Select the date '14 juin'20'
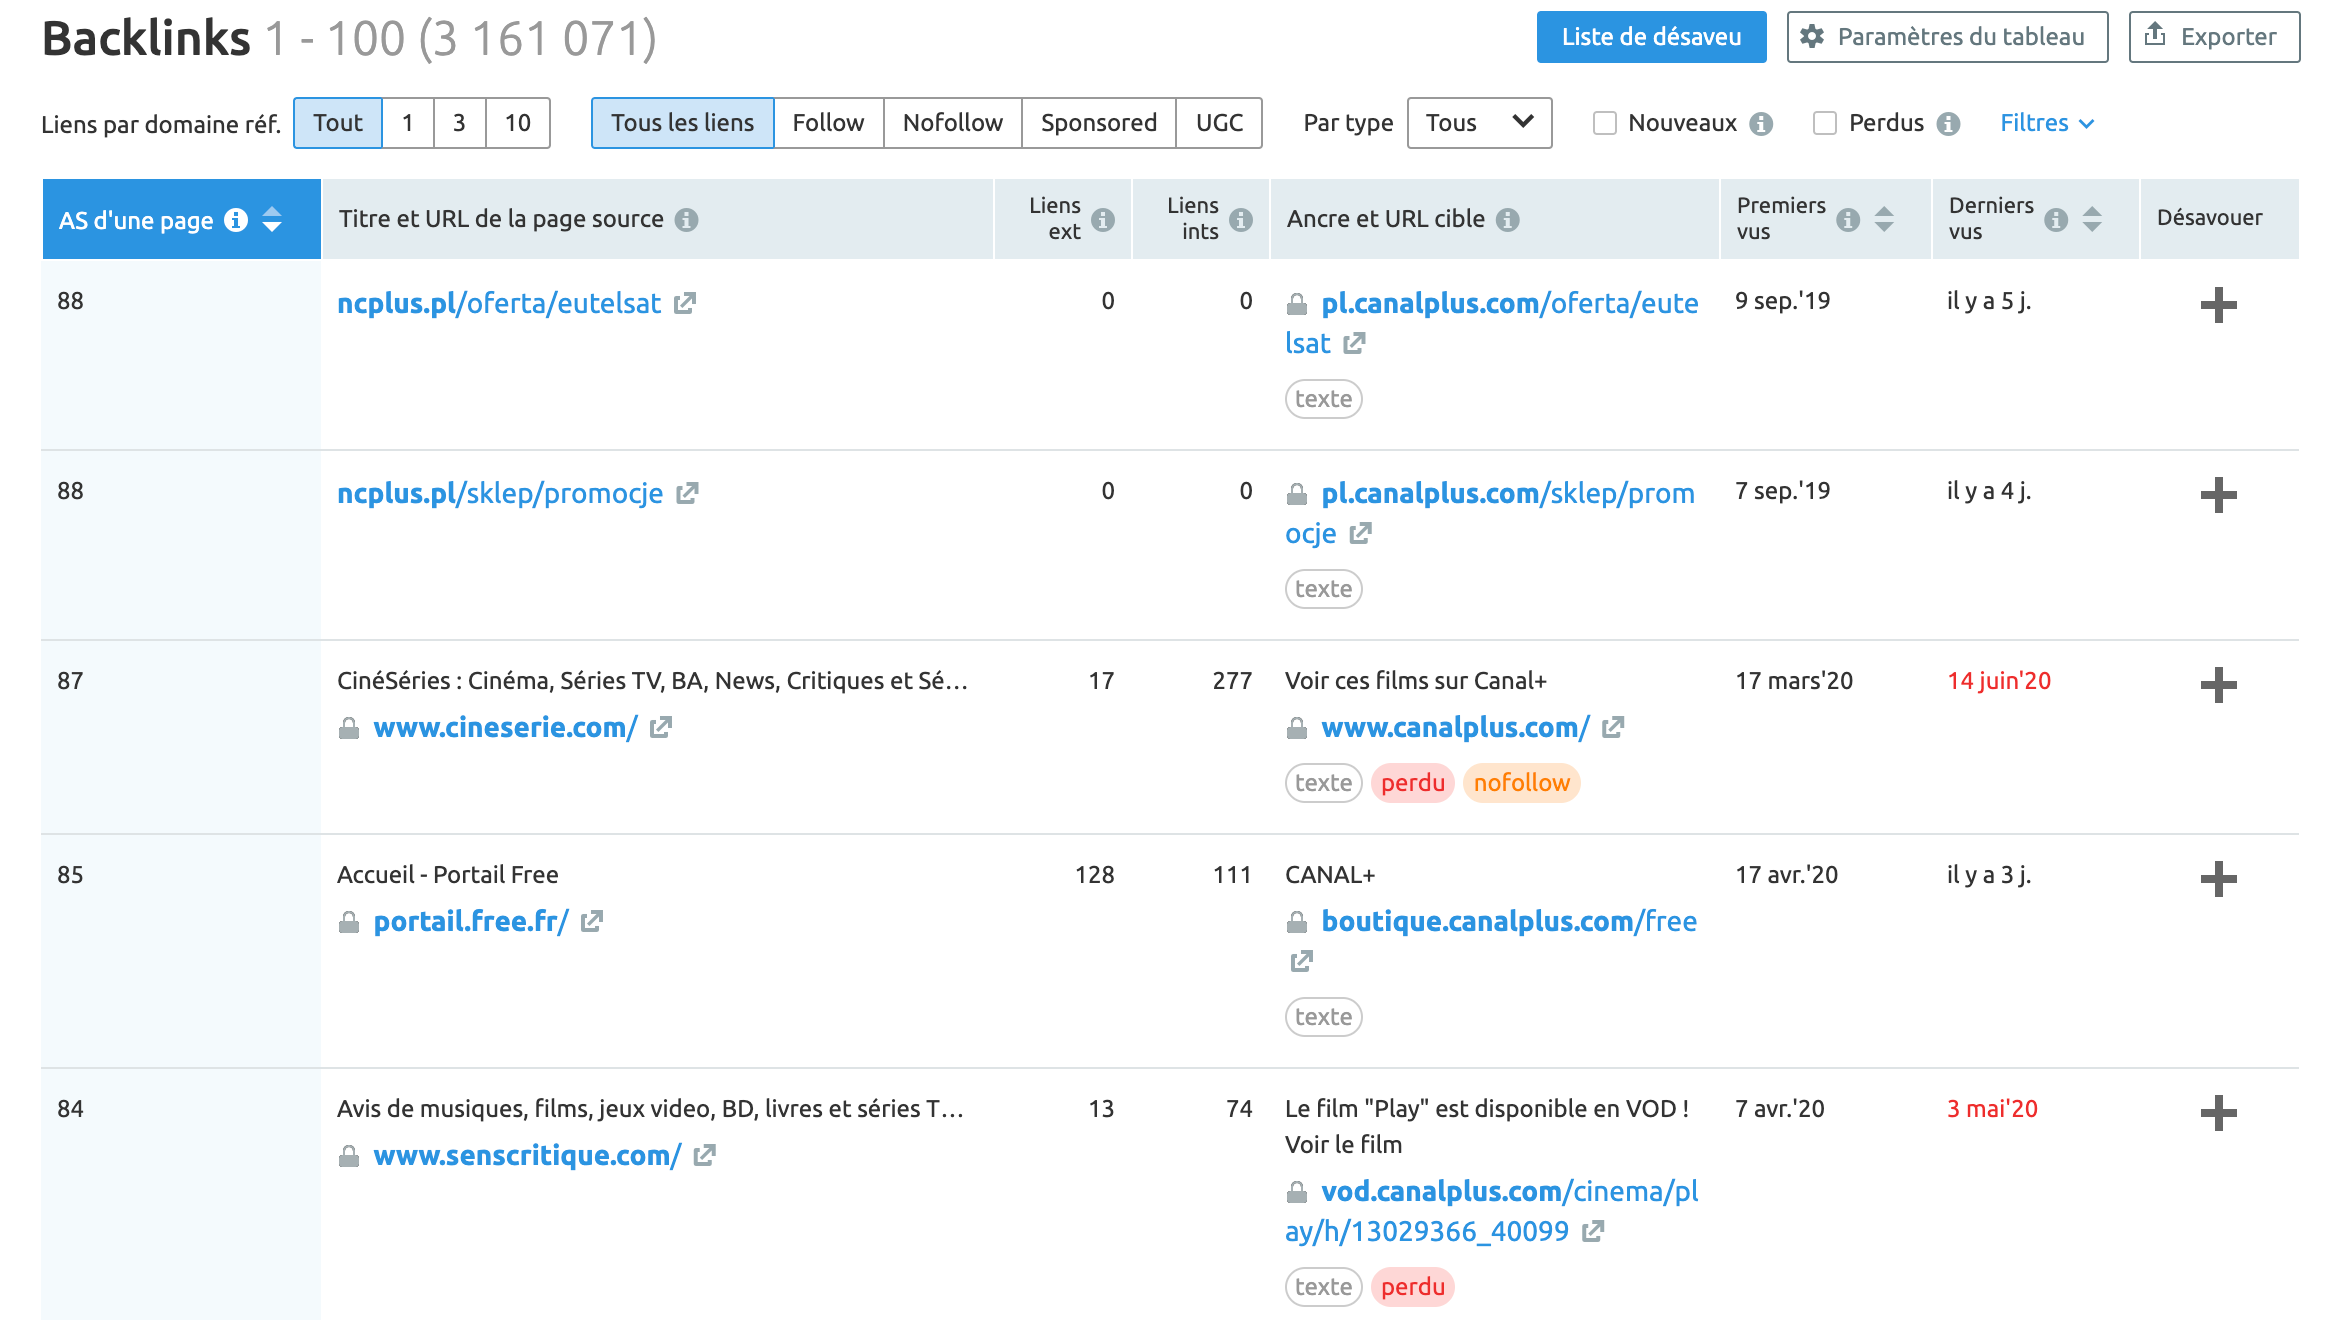The height and width of the screenshot is (1320, 2331). tap(1998, 681)
